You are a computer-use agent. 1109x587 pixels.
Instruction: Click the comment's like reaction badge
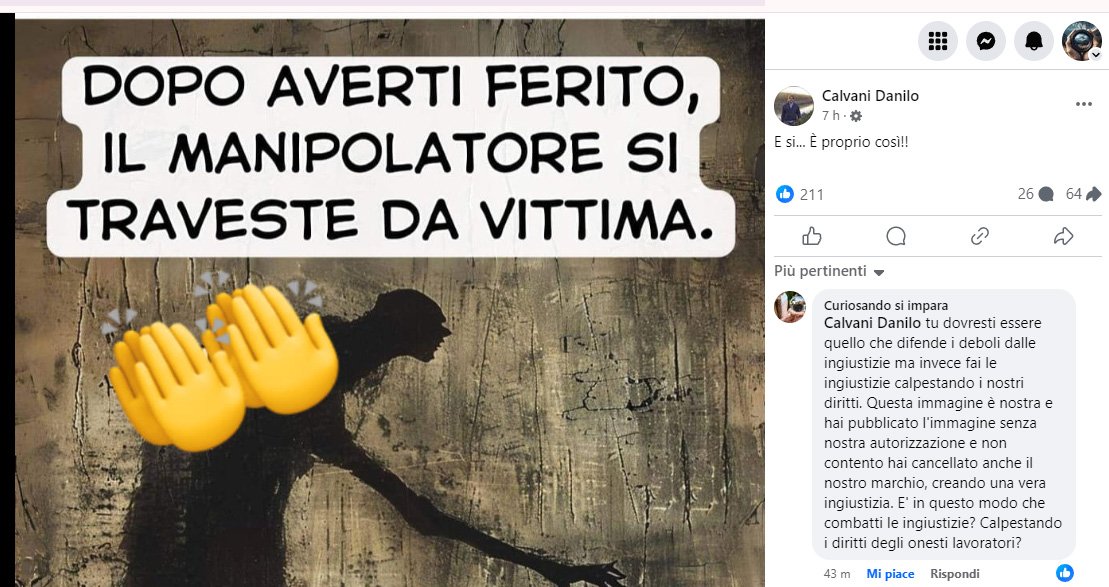(x=1065, y=573)
